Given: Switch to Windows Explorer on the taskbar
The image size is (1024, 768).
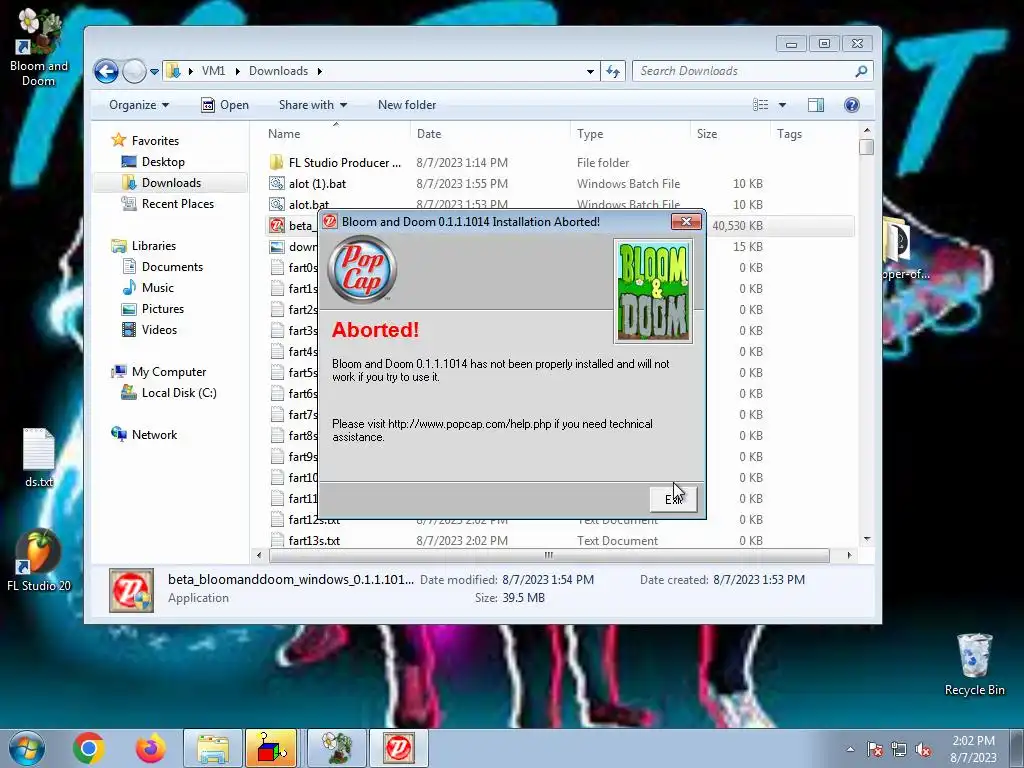Looking at the screenshot, I should [x=213, y=748].
